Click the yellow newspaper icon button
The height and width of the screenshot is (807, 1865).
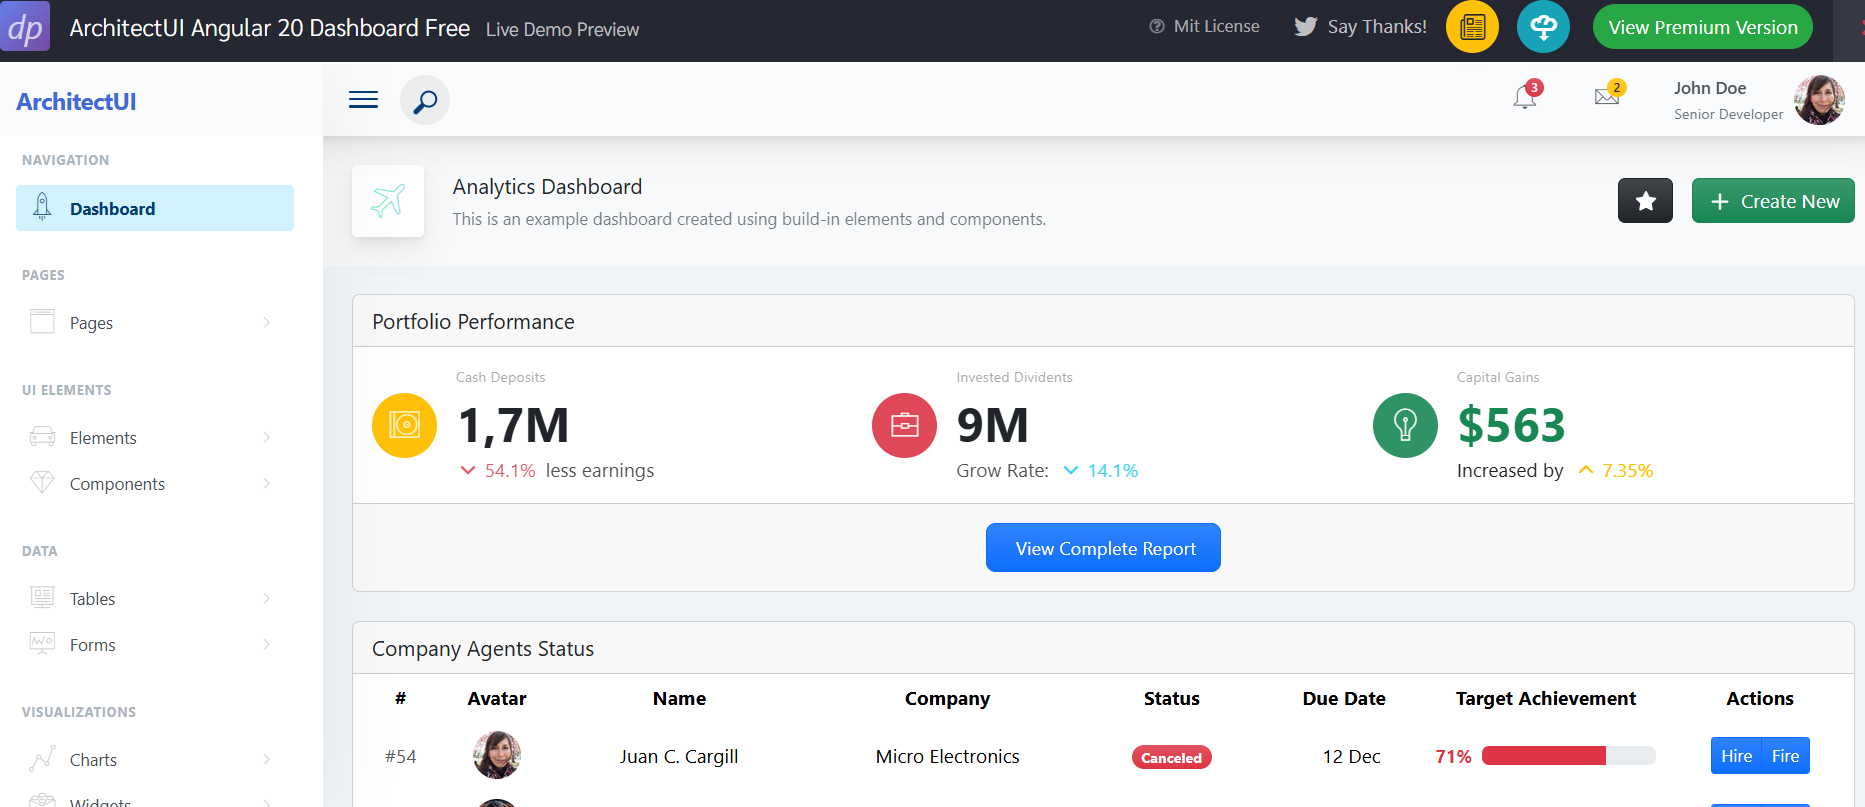1472,27
